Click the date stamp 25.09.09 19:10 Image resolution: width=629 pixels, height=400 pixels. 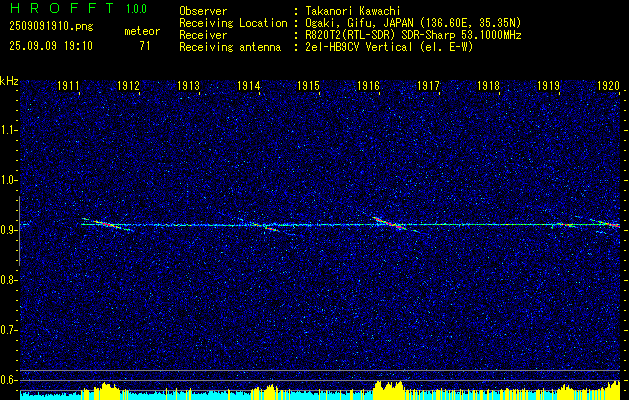pos(51,46)
